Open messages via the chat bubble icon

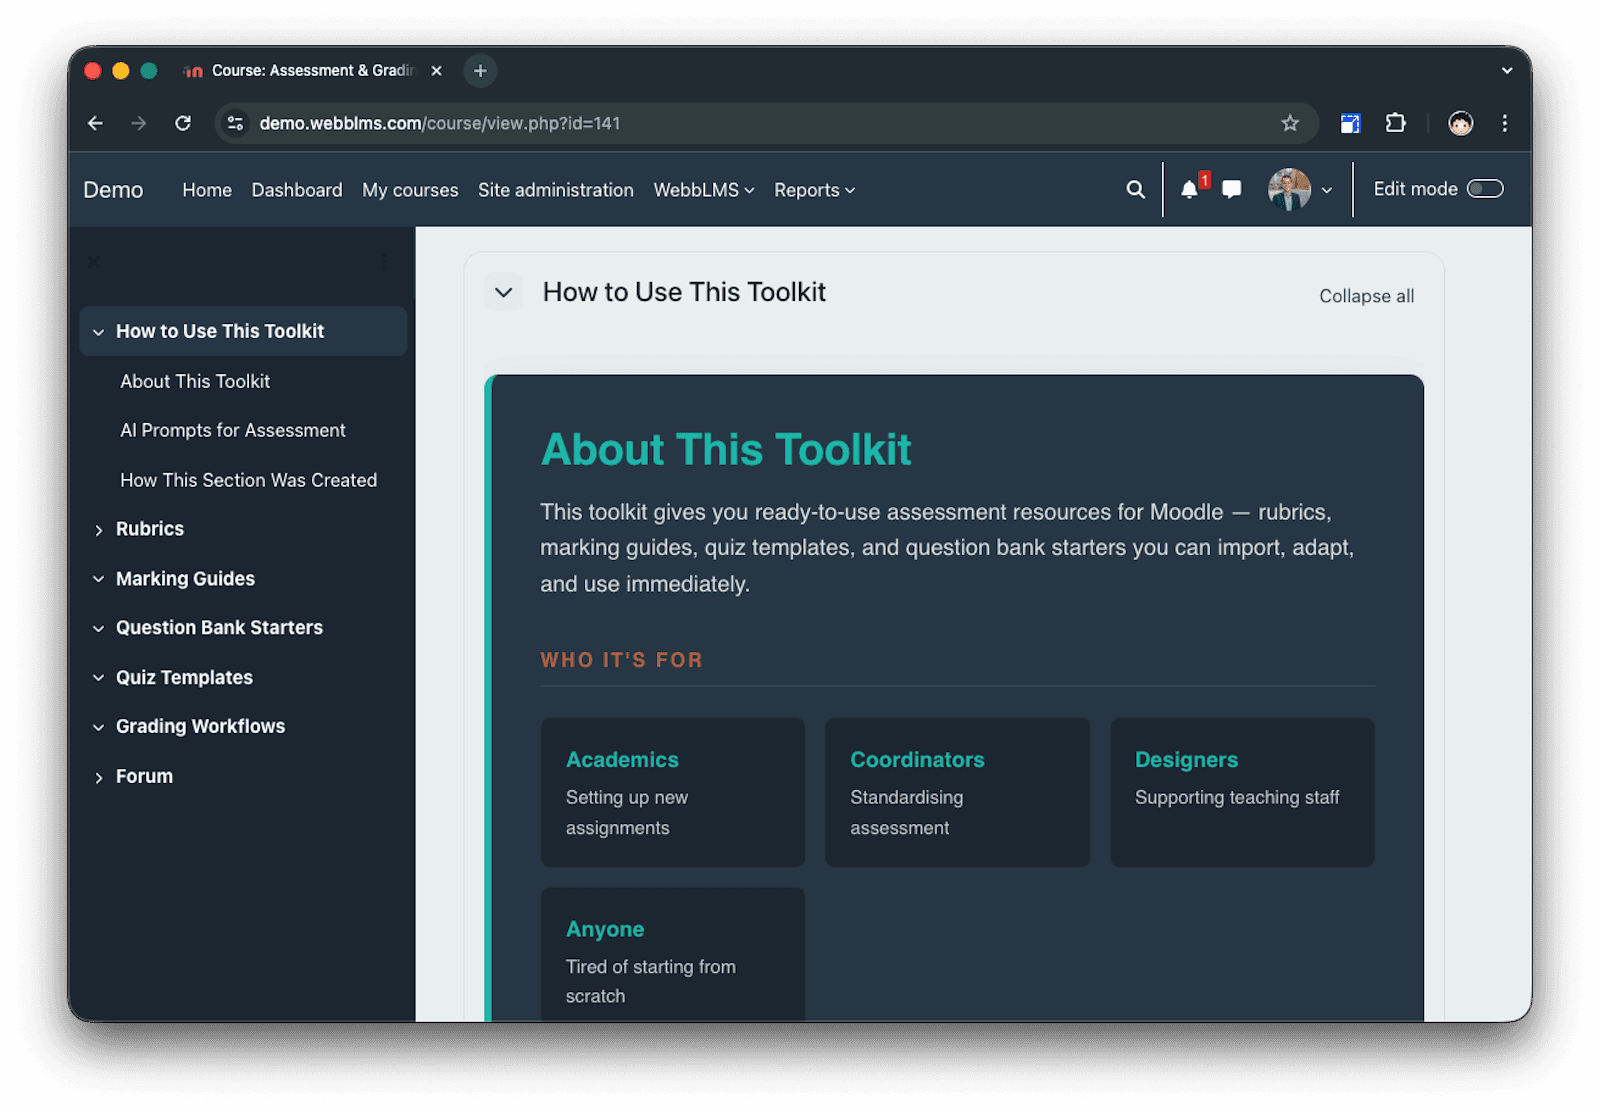pyautogui.click(x=1231, y=189)
